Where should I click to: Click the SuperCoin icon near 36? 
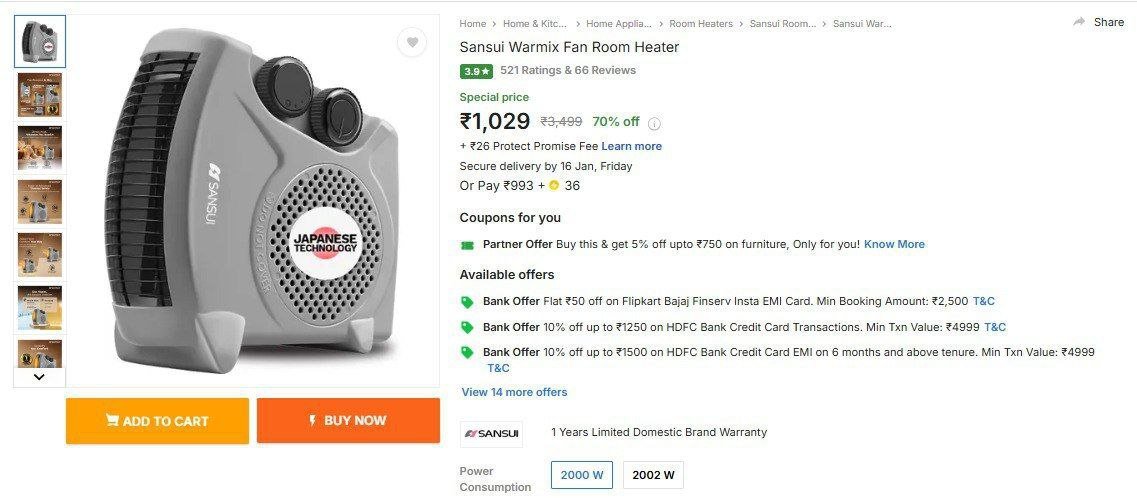[554, 186]
